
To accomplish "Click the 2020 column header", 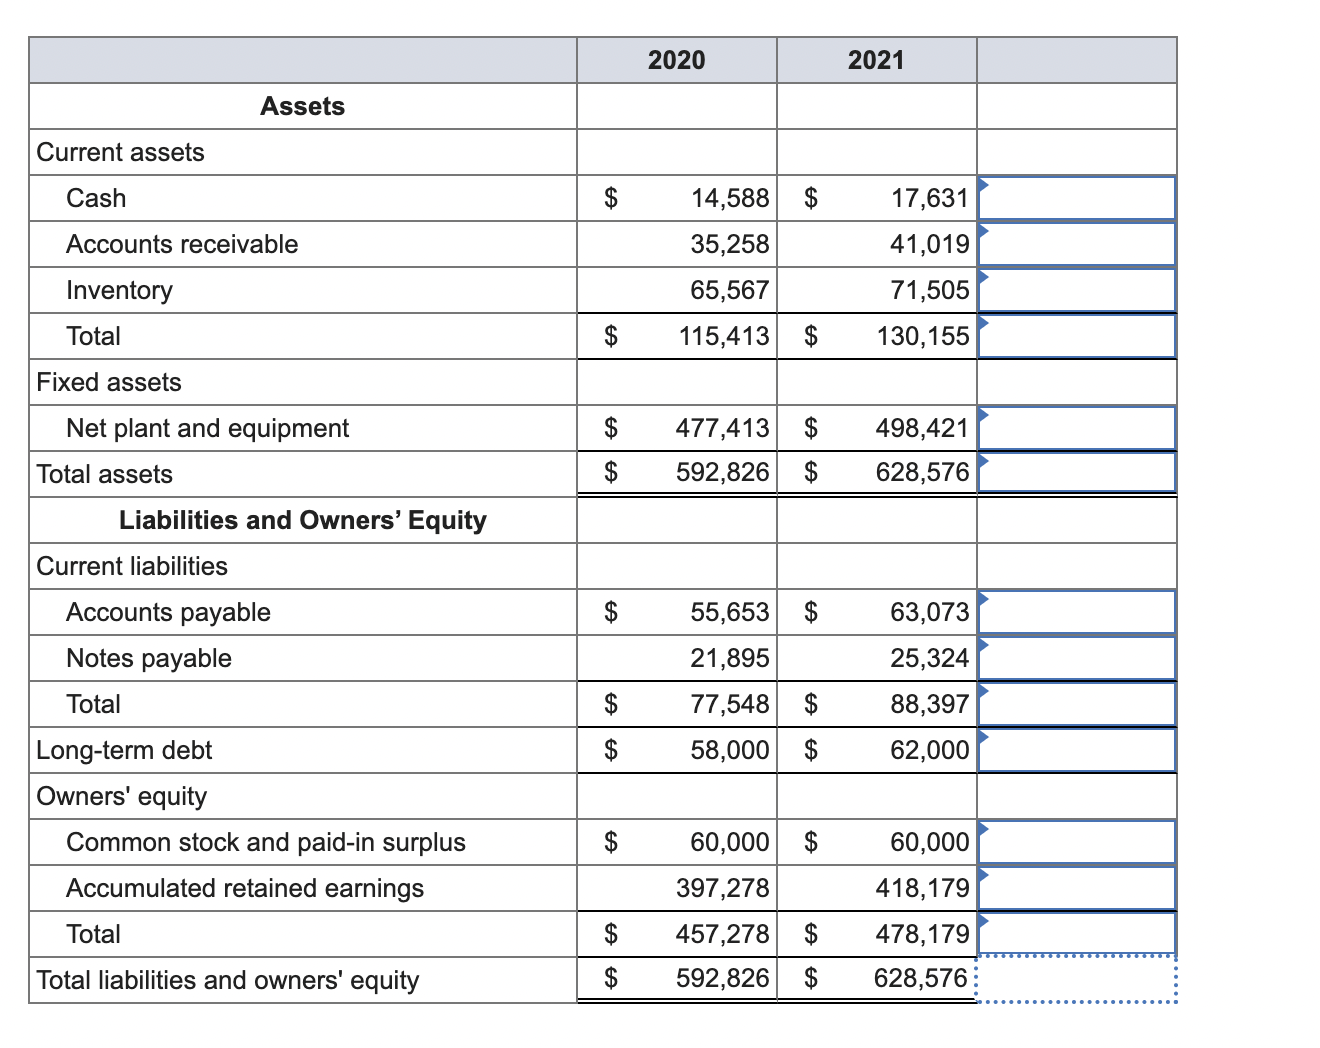I will click(677, 60).
